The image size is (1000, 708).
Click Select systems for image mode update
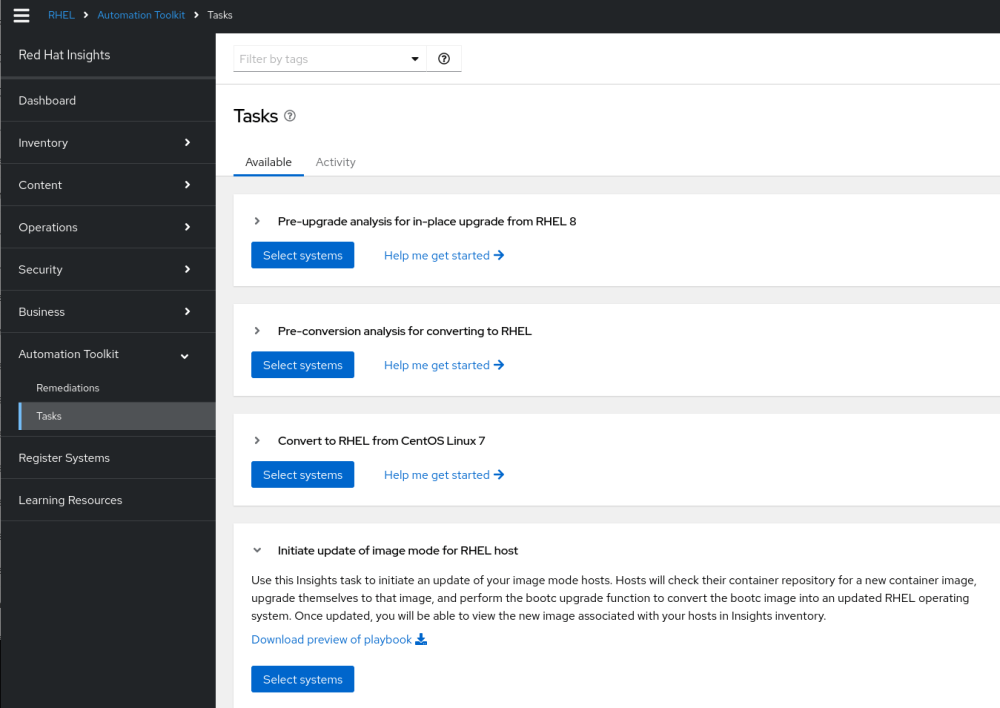[302, 679]
